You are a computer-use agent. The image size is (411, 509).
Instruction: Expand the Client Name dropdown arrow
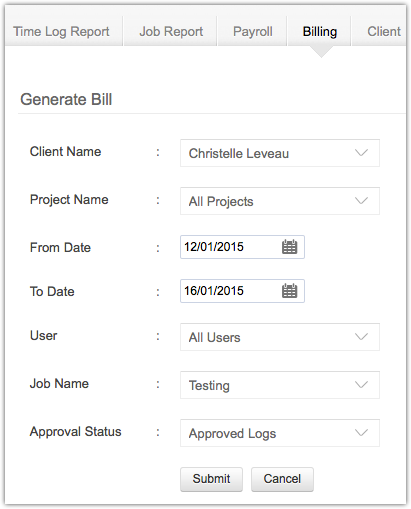[361, 153]
